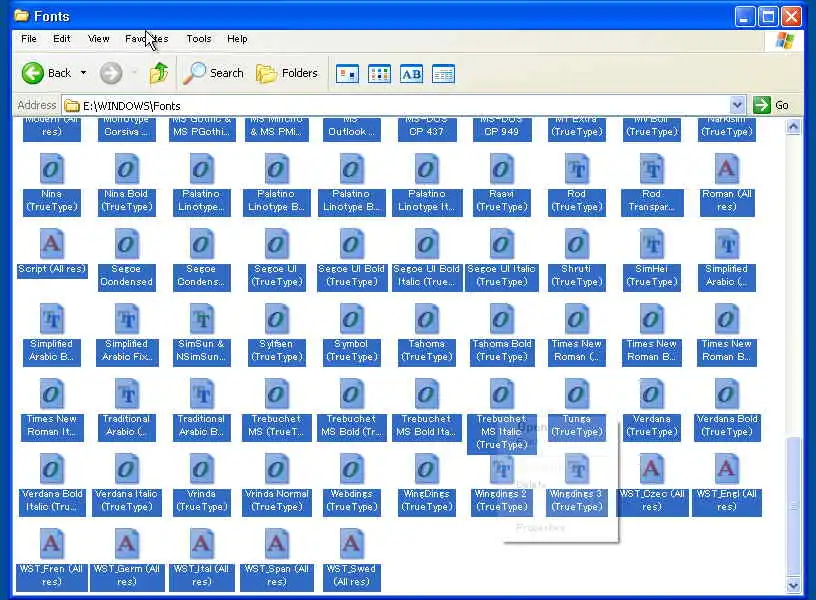816x600 pixels.
Task: Select the Tahoma Bold font icon
Action: point(501,320)
